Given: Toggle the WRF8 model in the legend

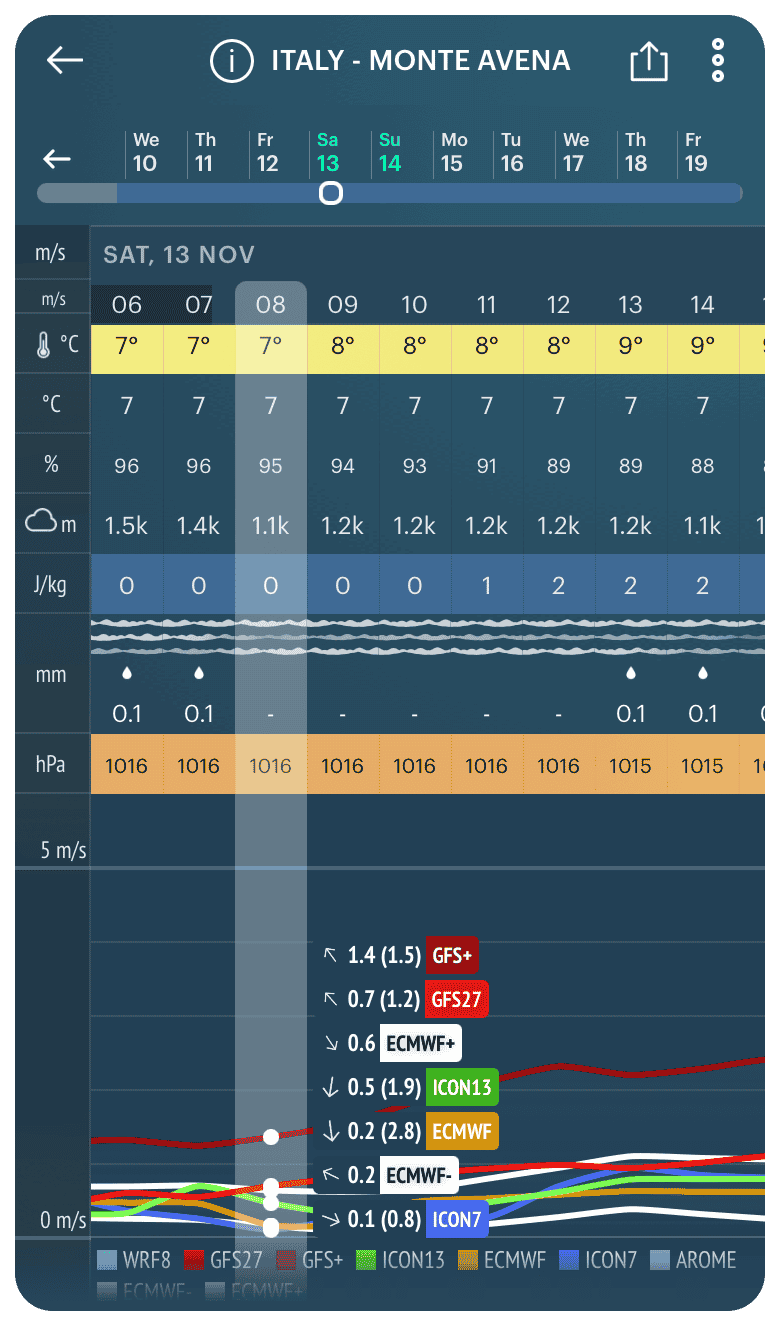Looking at the screenshot, I should [x=134, y=1260].
